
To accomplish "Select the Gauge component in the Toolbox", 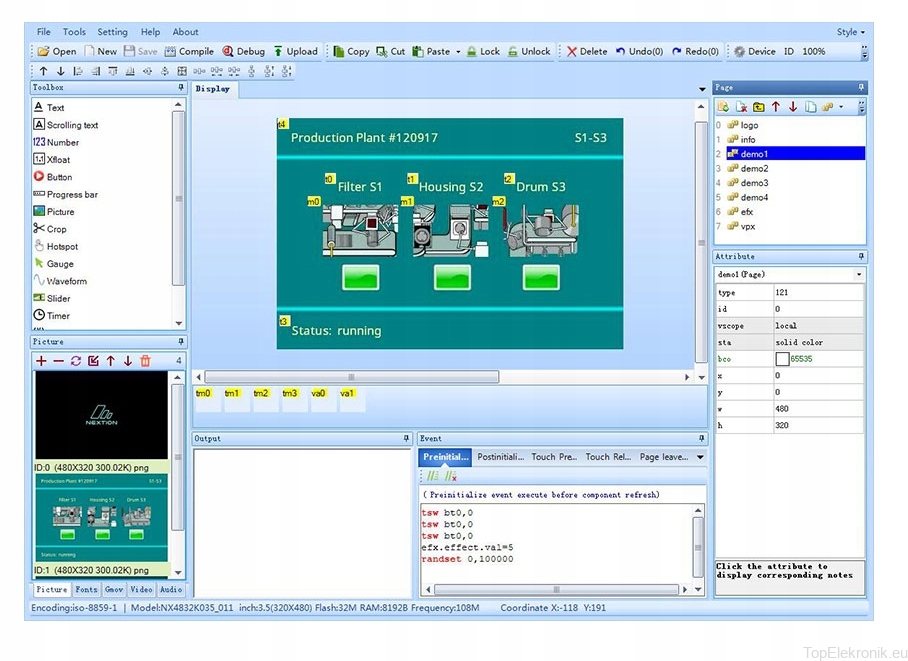I will (59, 264).
